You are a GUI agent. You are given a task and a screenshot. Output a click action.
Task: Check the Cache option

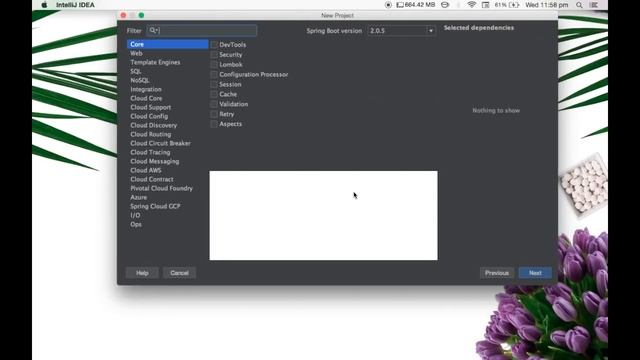tap(214, 94)
